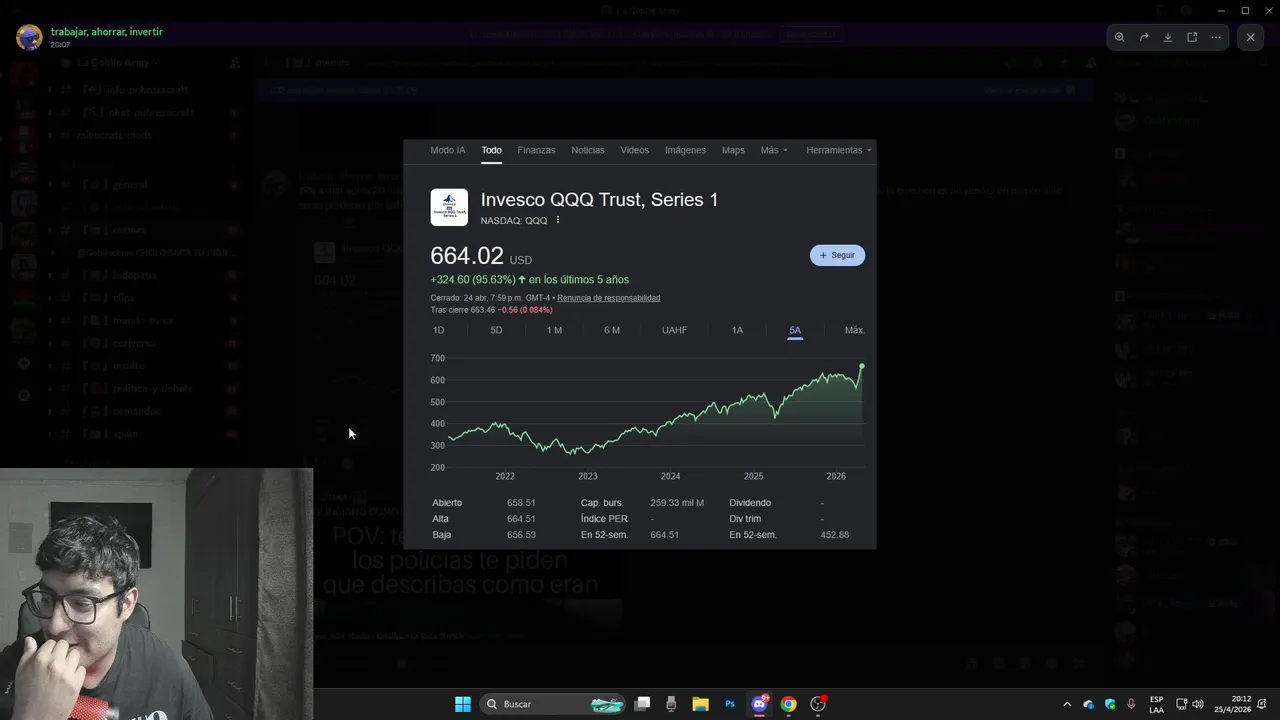Click the Cap. burs. value 259.33 mil M
Viewport: 1280px width, 720px height.
(677, 503)
